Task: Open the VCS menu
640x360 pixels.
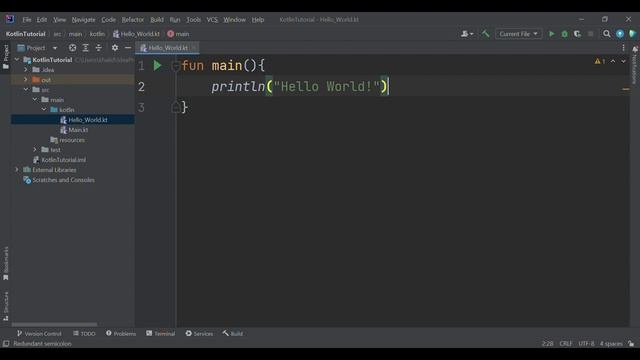Action: pos(212,20)
